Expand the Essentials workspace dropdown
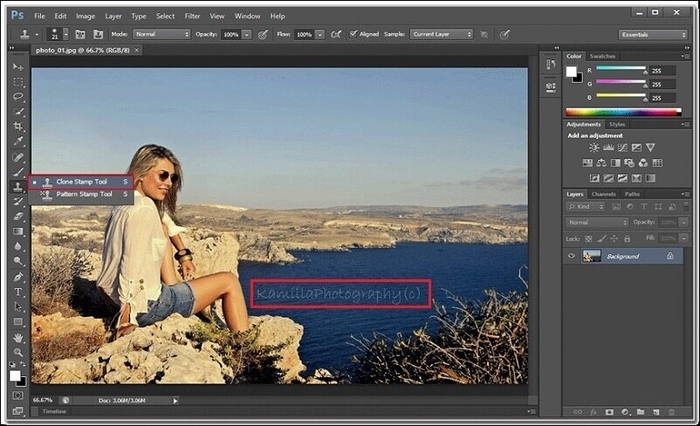The height and width of the screenshot is (426, 700). [652, 34]
